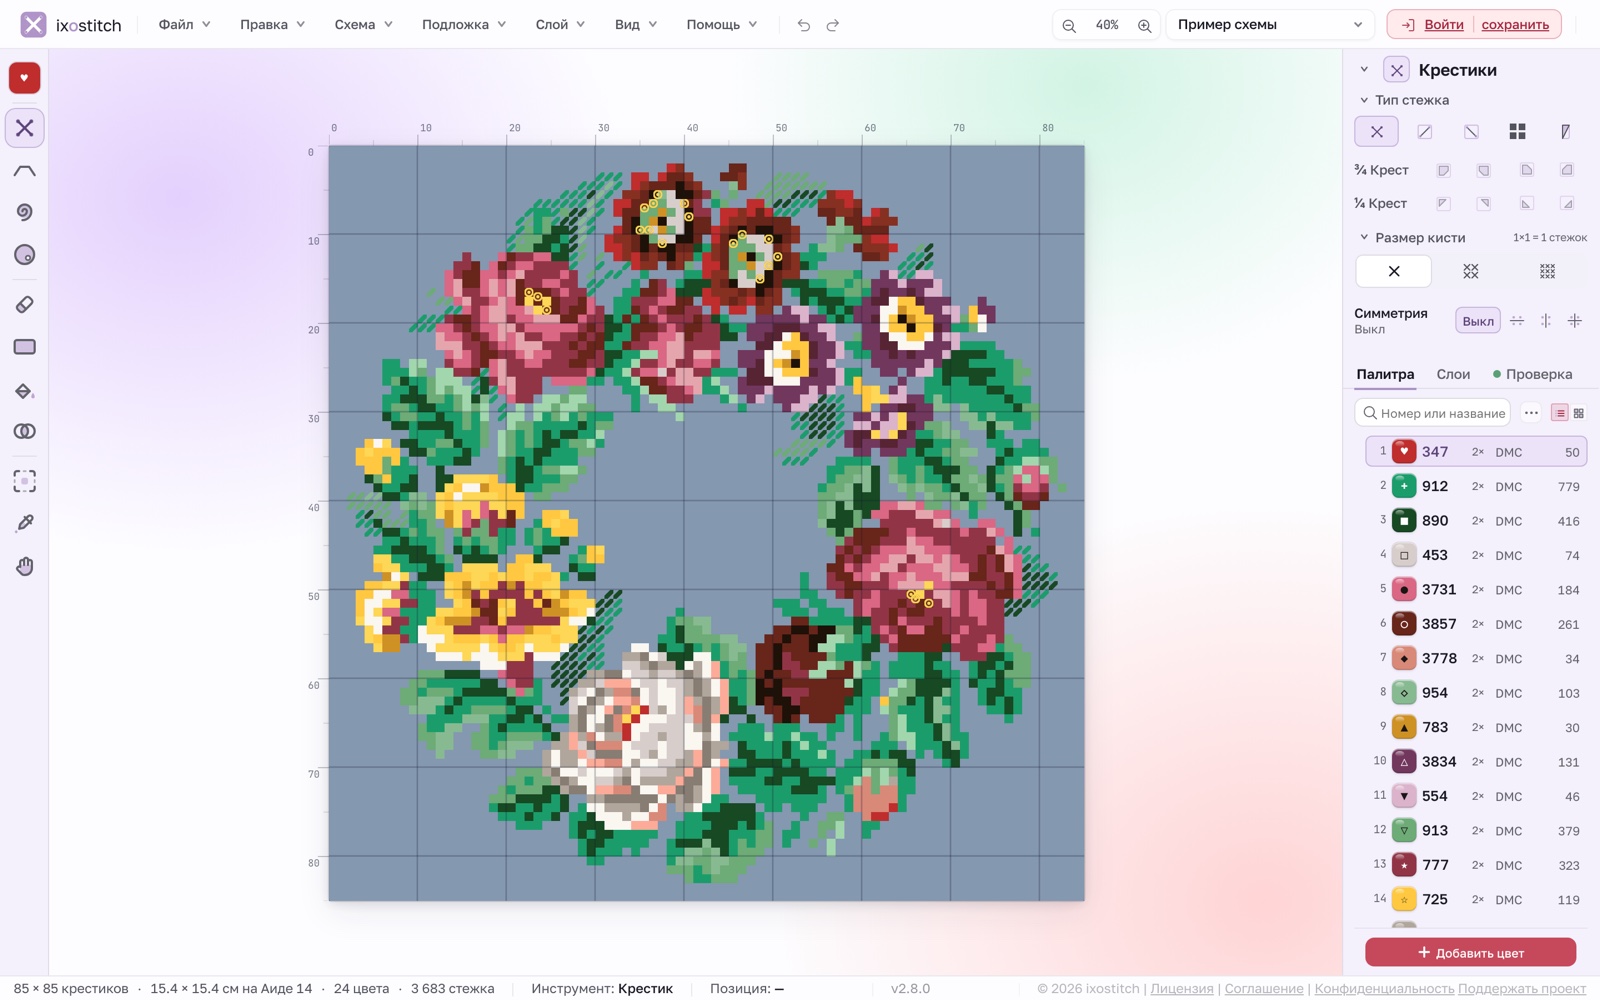Select the cross stitch tool in left toolbar
Image resolution: width=1600 pixels, height=1000 pixels.
25,128
